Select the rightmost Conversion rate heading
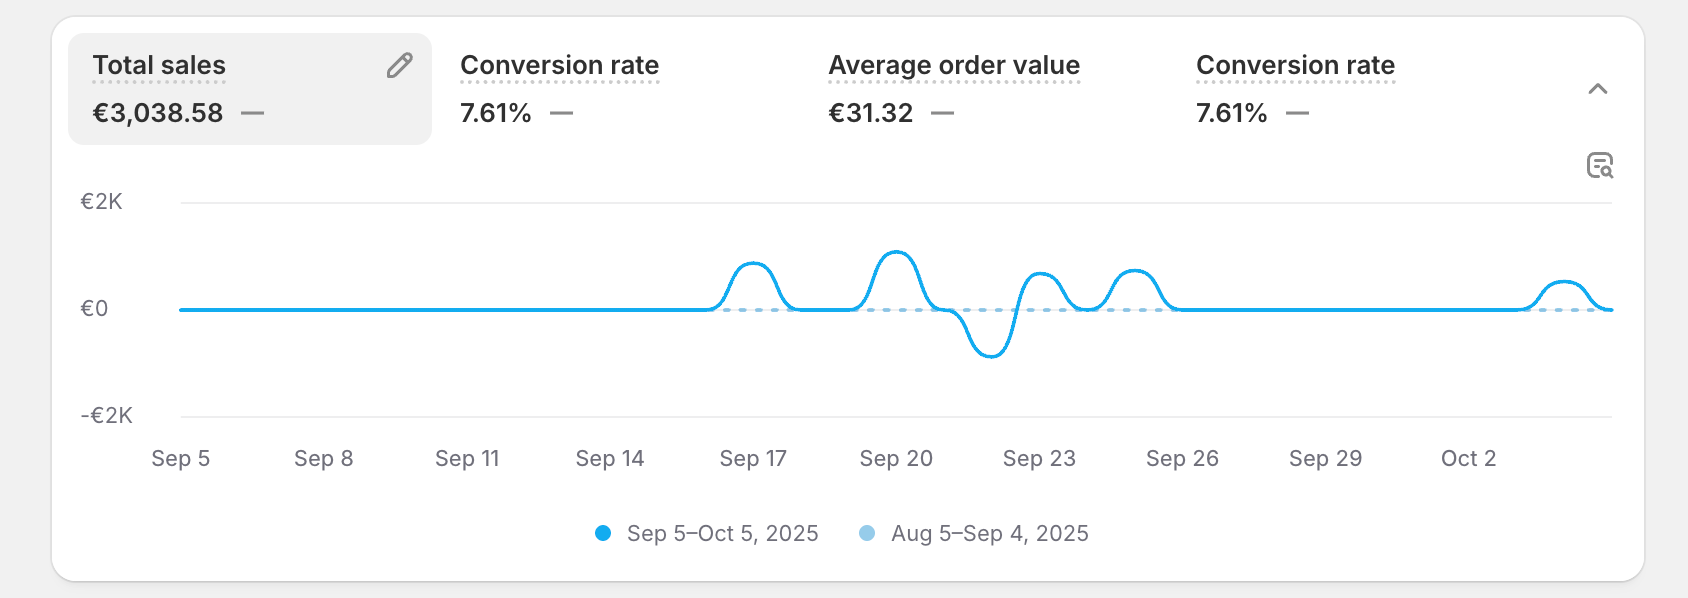This screenshot has width=1688, height=598. pyautogui.click(x=1295, y=65)
